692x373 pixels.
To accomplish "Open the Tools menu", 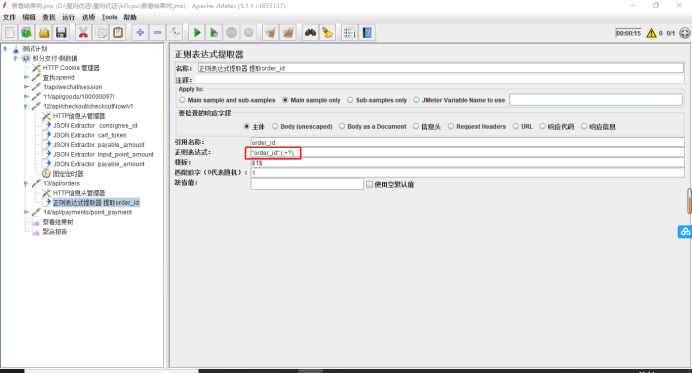I will pyautogui.click(x=109, y=17).
